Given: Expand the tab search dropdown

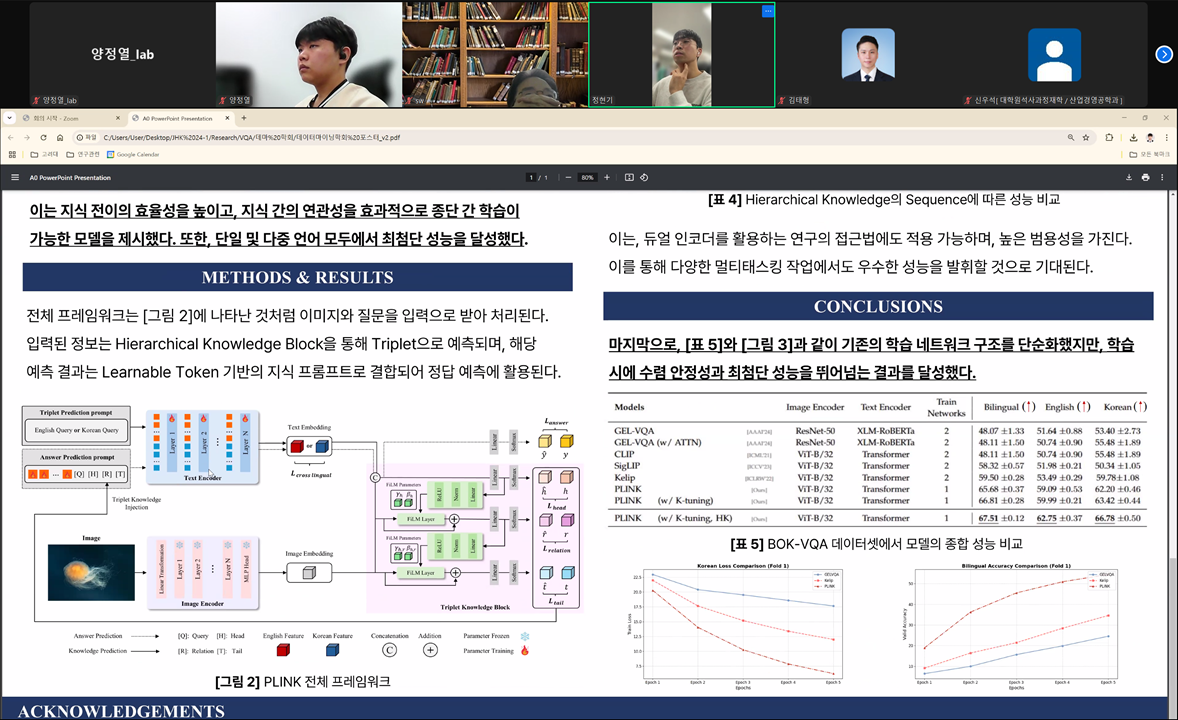Looking at the screenshot, I should (9, 118).
